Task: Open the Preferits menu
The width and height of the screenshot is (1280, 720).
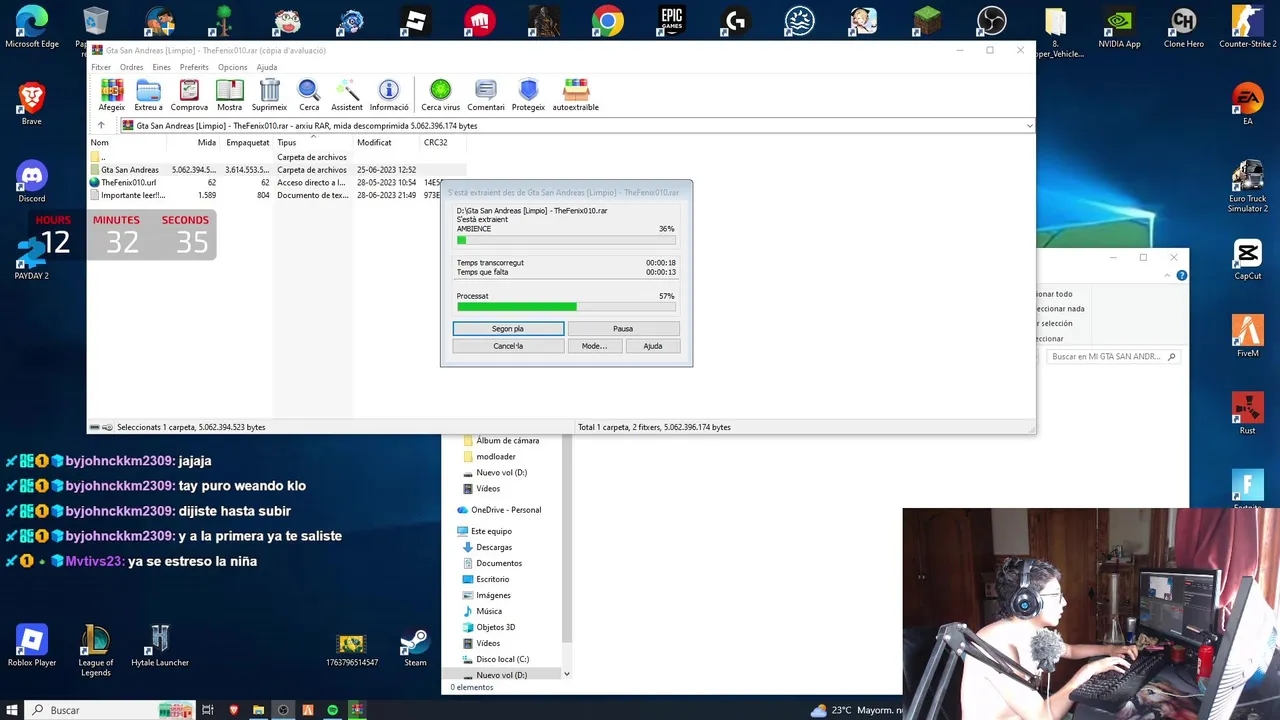Action: (194, 67)
